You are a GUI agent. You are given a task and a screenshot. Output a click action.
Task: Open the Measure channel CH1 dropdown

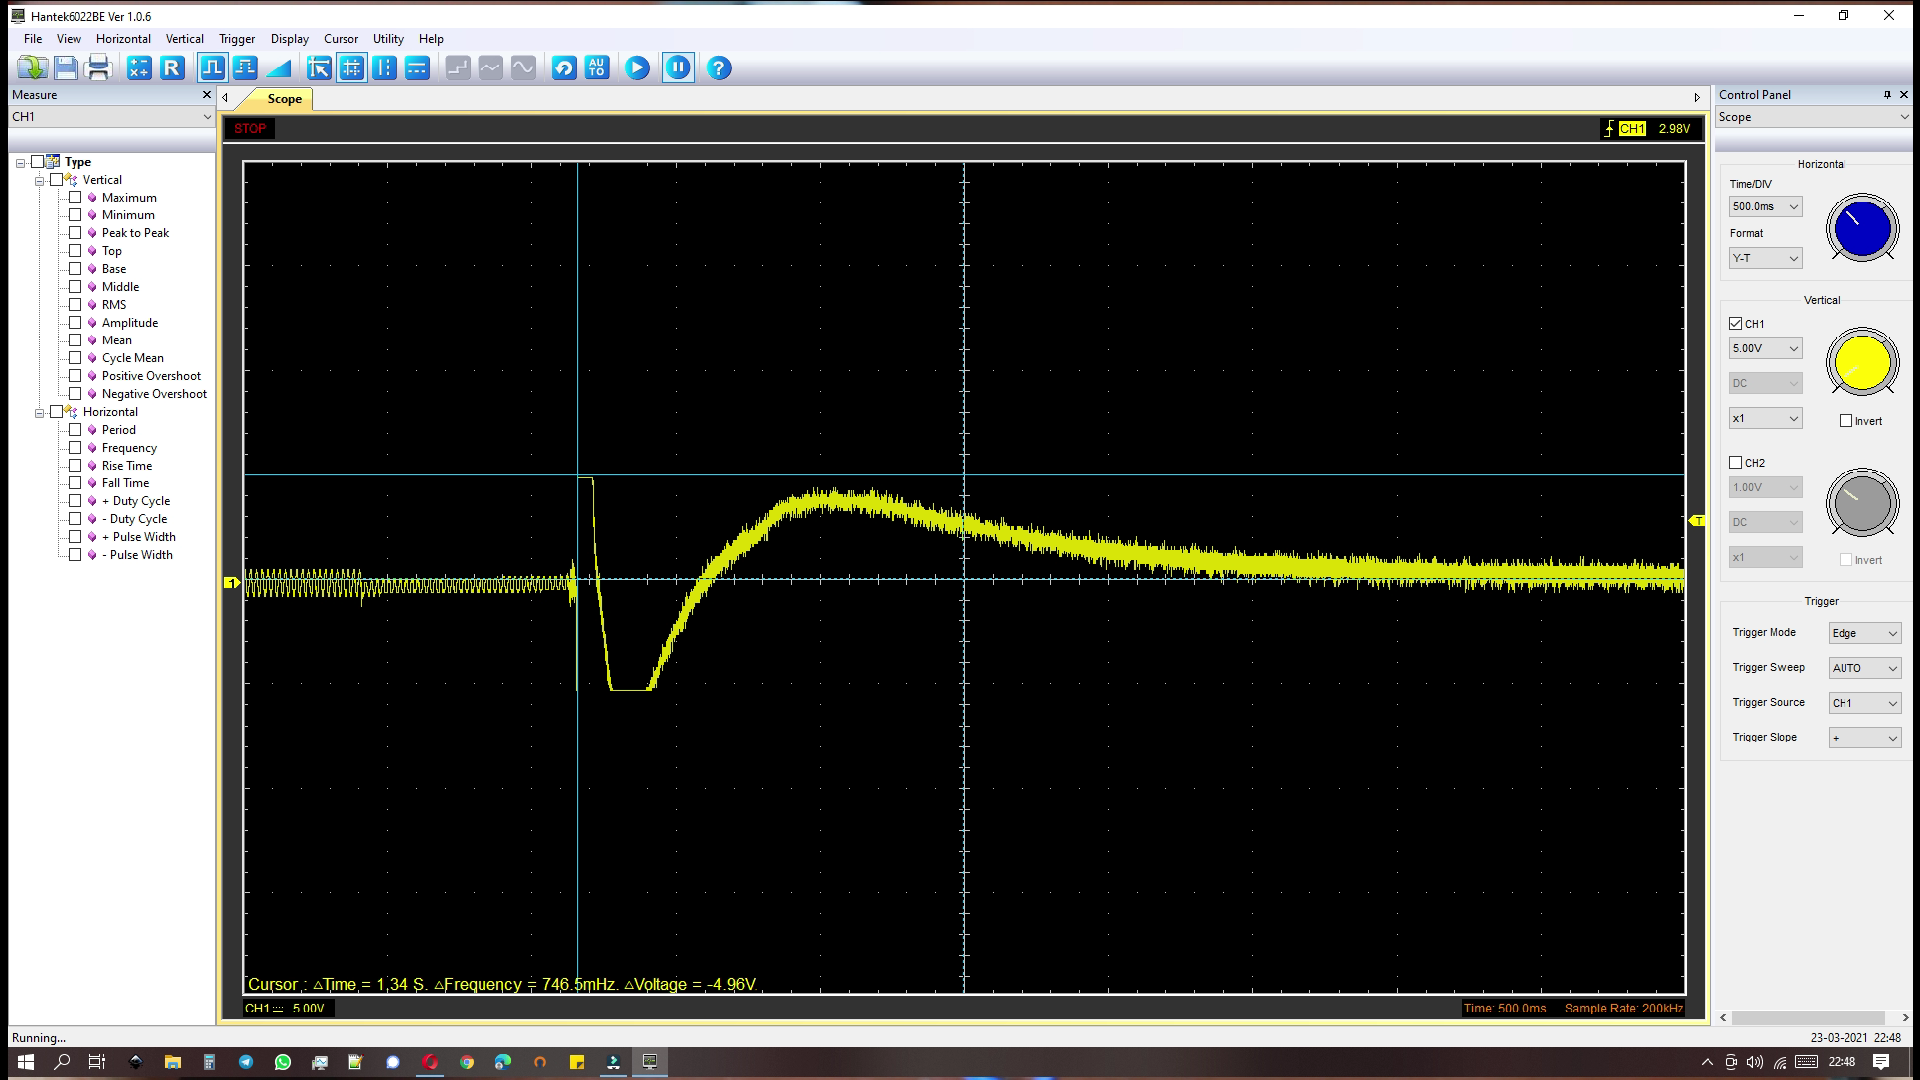110,117
